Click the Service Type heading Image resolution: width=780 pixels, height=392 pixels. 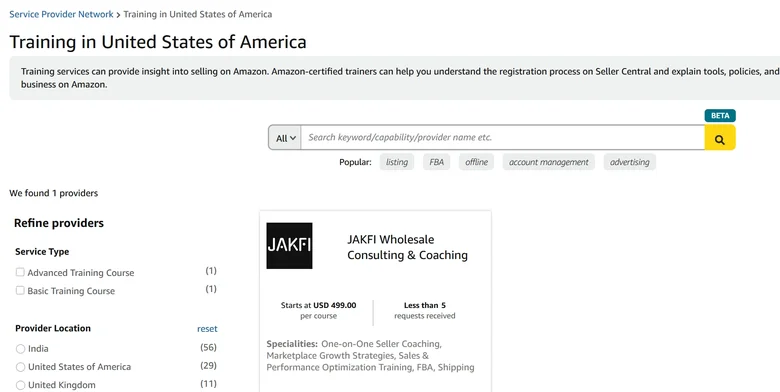pos(42,252)
